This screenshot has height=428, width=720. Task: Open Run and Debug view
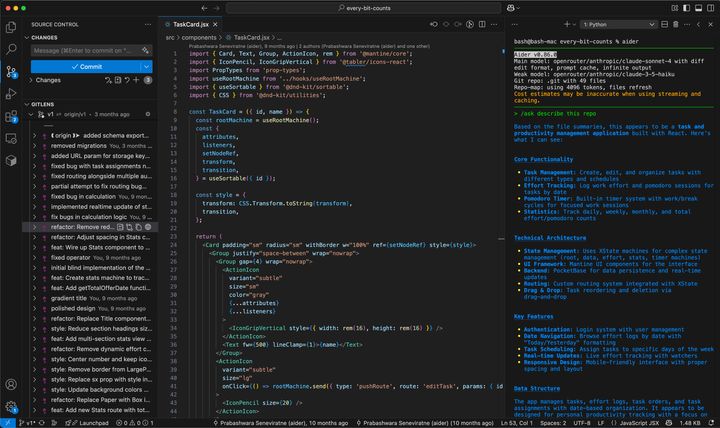point(11,94)
